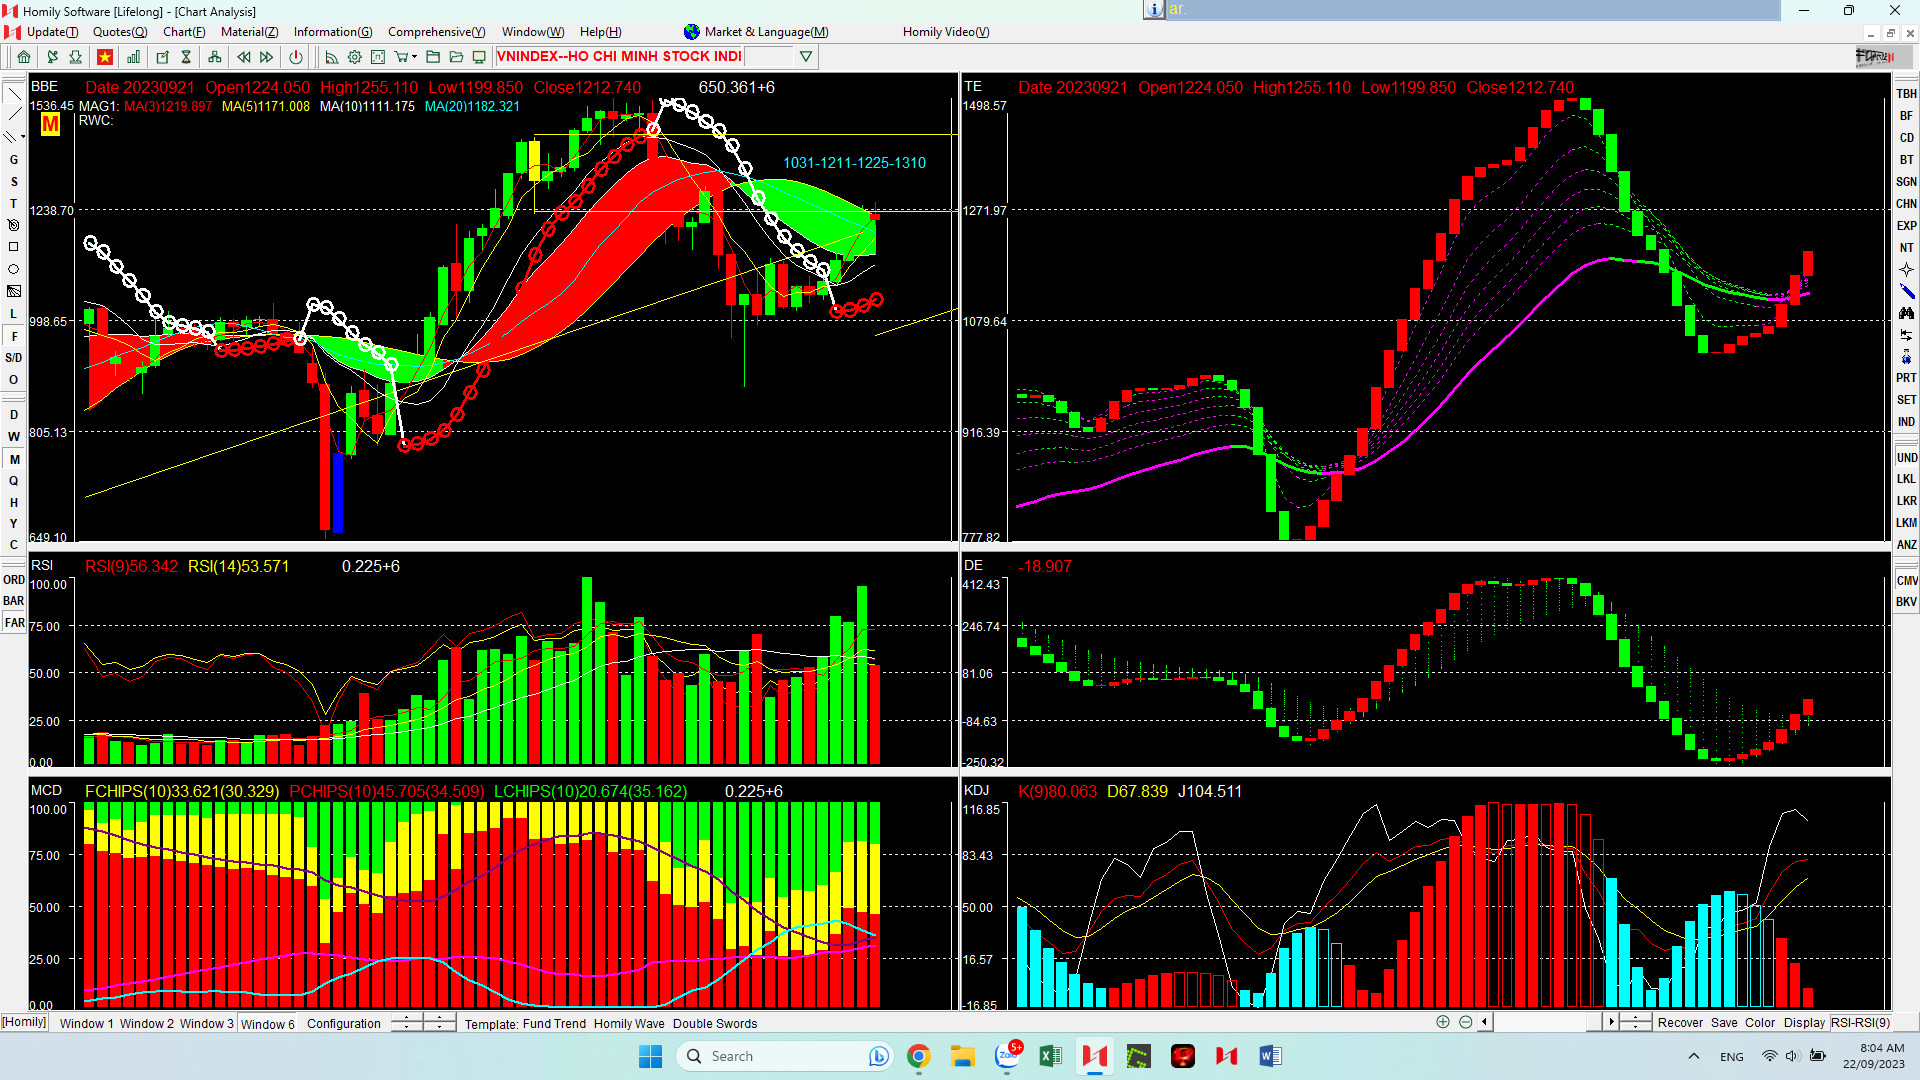
Task: Select the M monthly period button
Action: click(14, 459)
